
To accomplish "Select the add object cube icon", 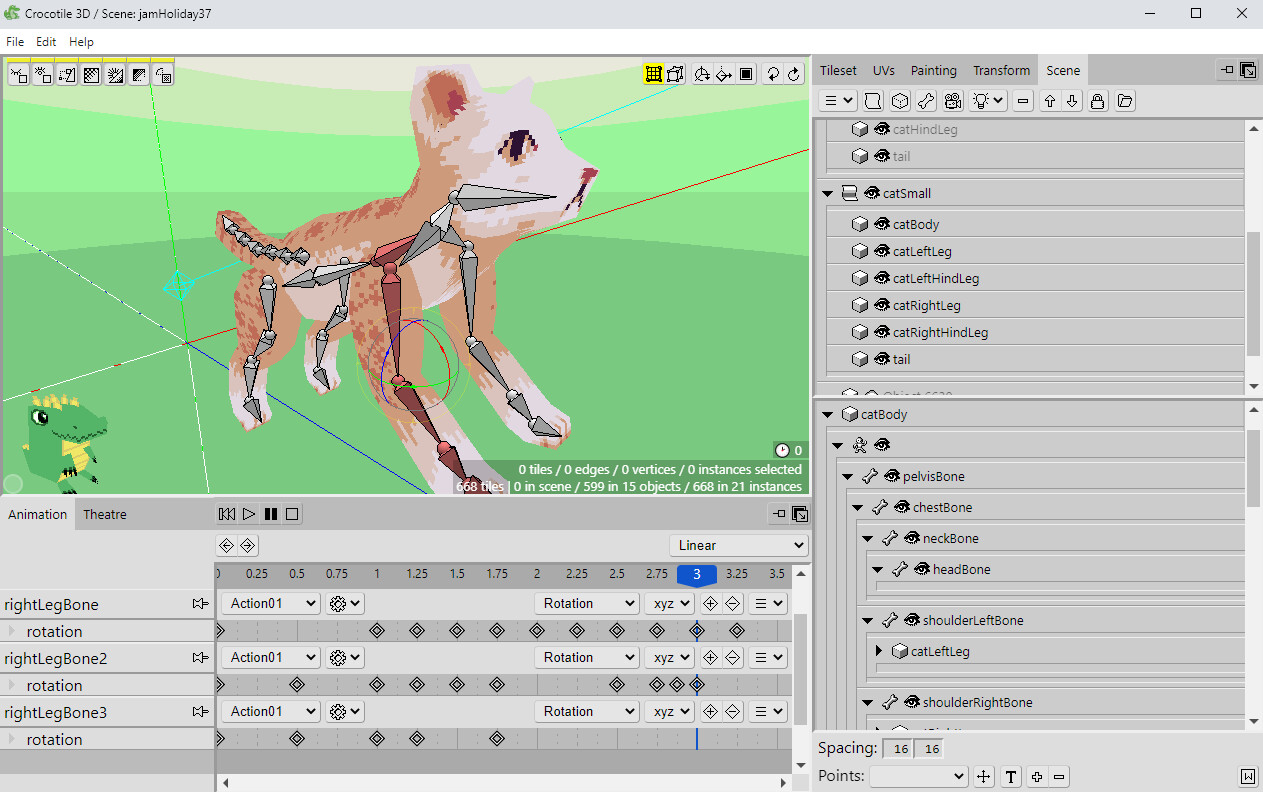I will [x=898, y=100].
